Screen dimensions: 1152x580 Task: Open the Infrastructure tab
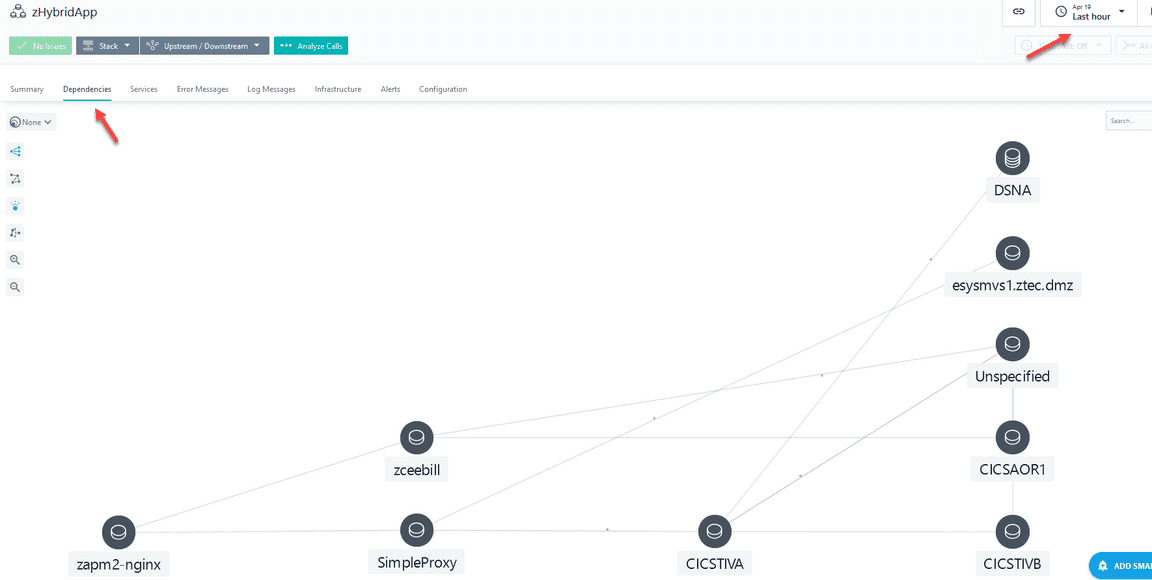[x=337, y=89]
